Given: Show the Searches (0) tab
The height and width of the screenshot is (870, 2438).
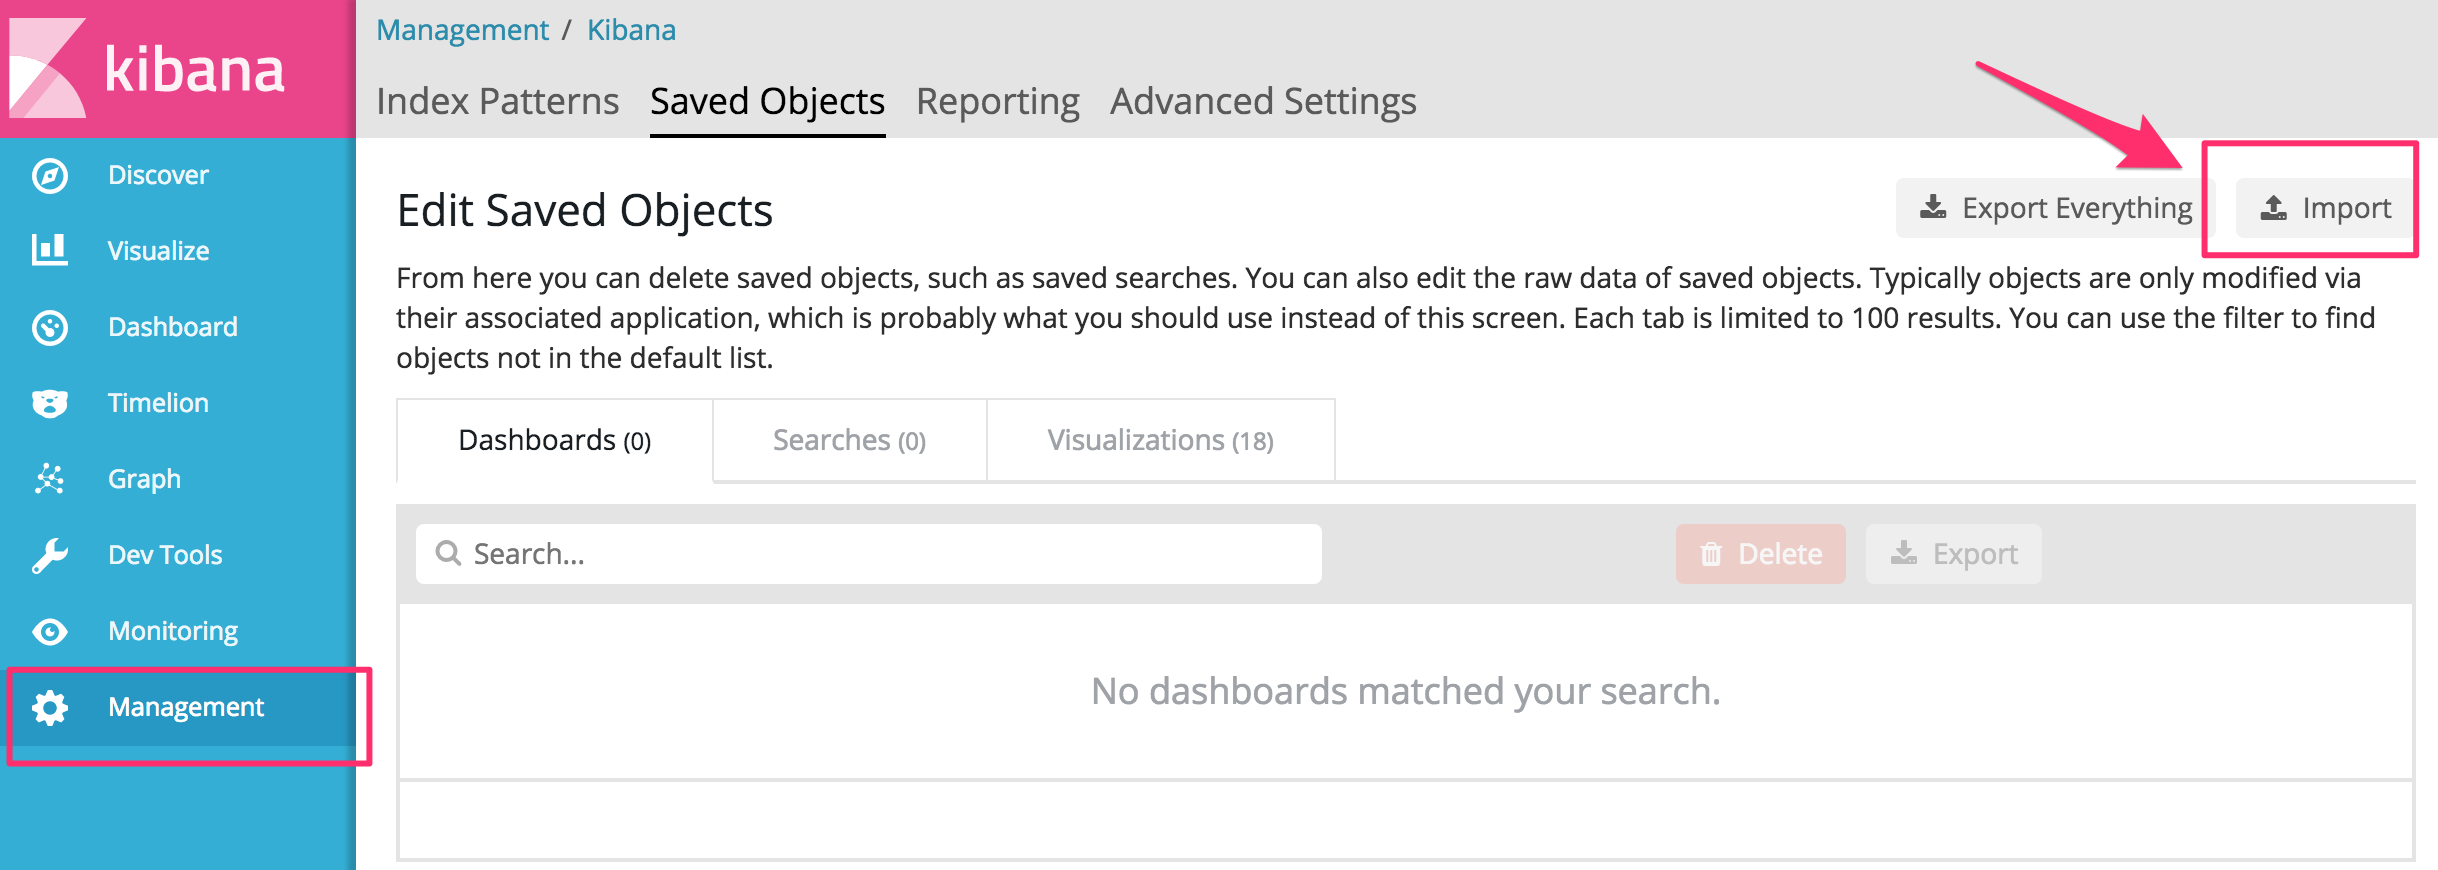Looking at the screenshot, I should (x=849, y=441).
